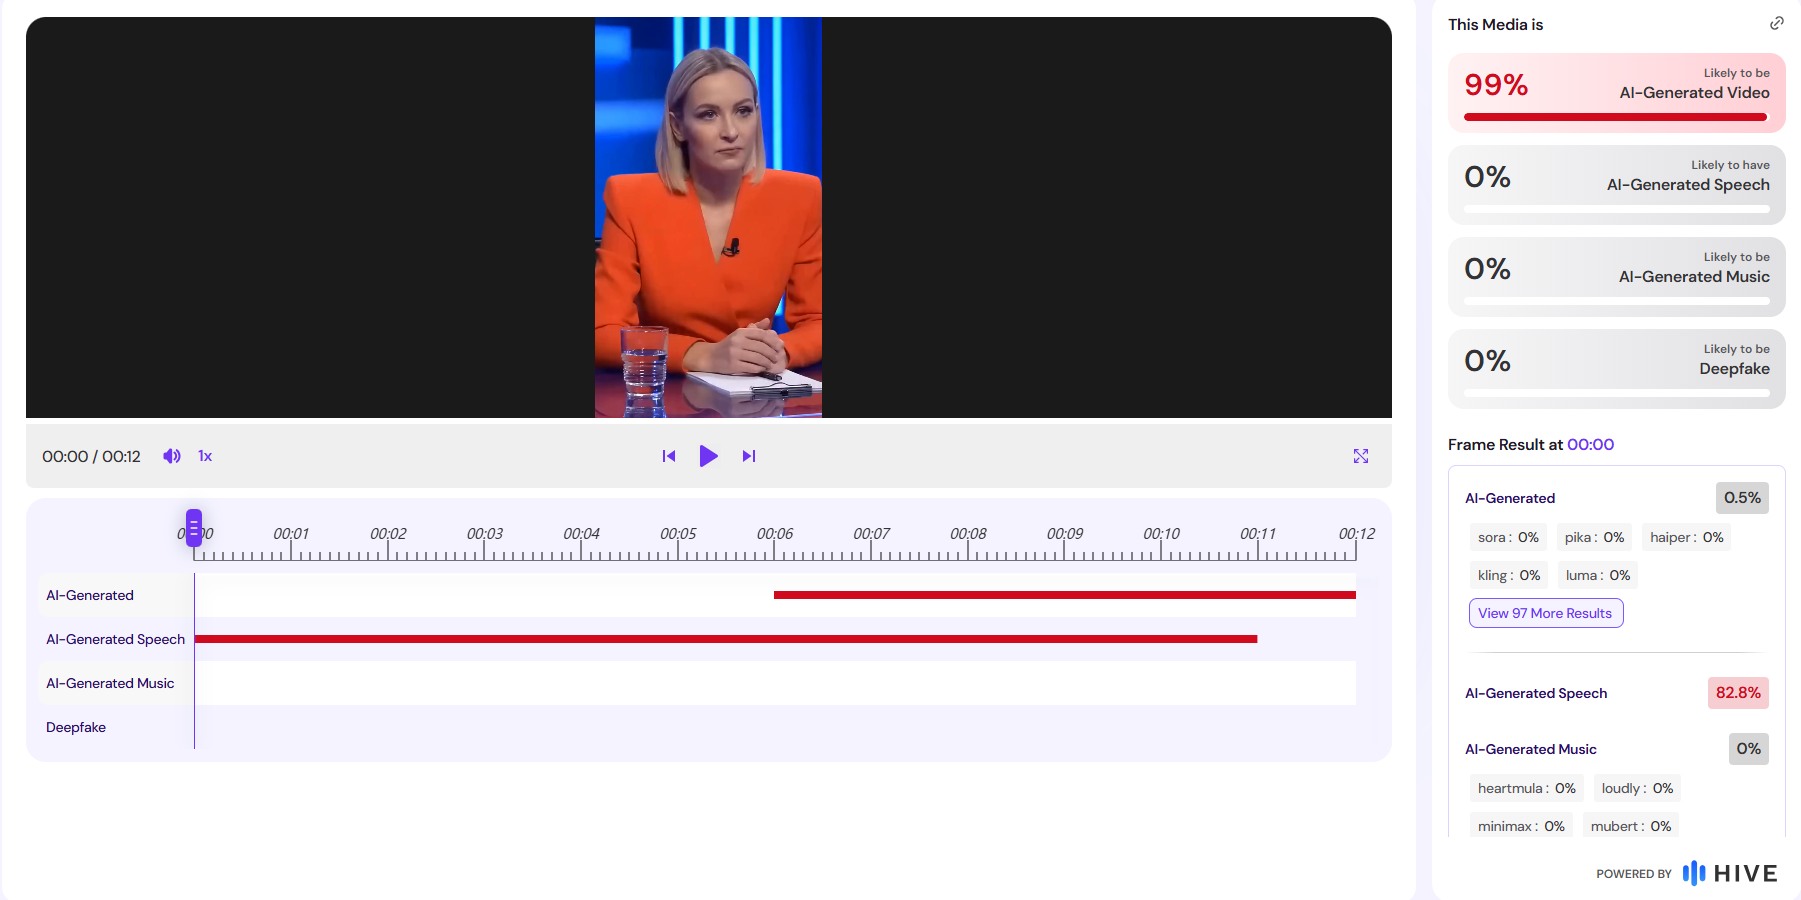Enter fullscreen video mode

(1361, 456)
